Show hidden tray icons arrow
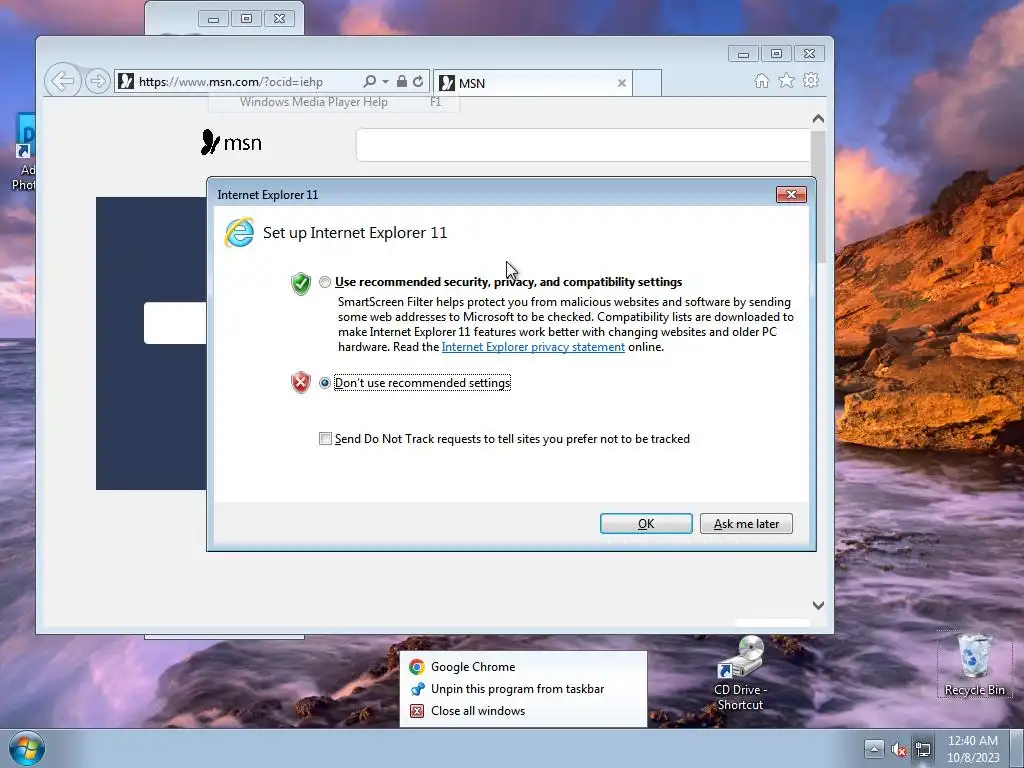The width and height of the screenshot is (1024, 768). pos(874,749)
